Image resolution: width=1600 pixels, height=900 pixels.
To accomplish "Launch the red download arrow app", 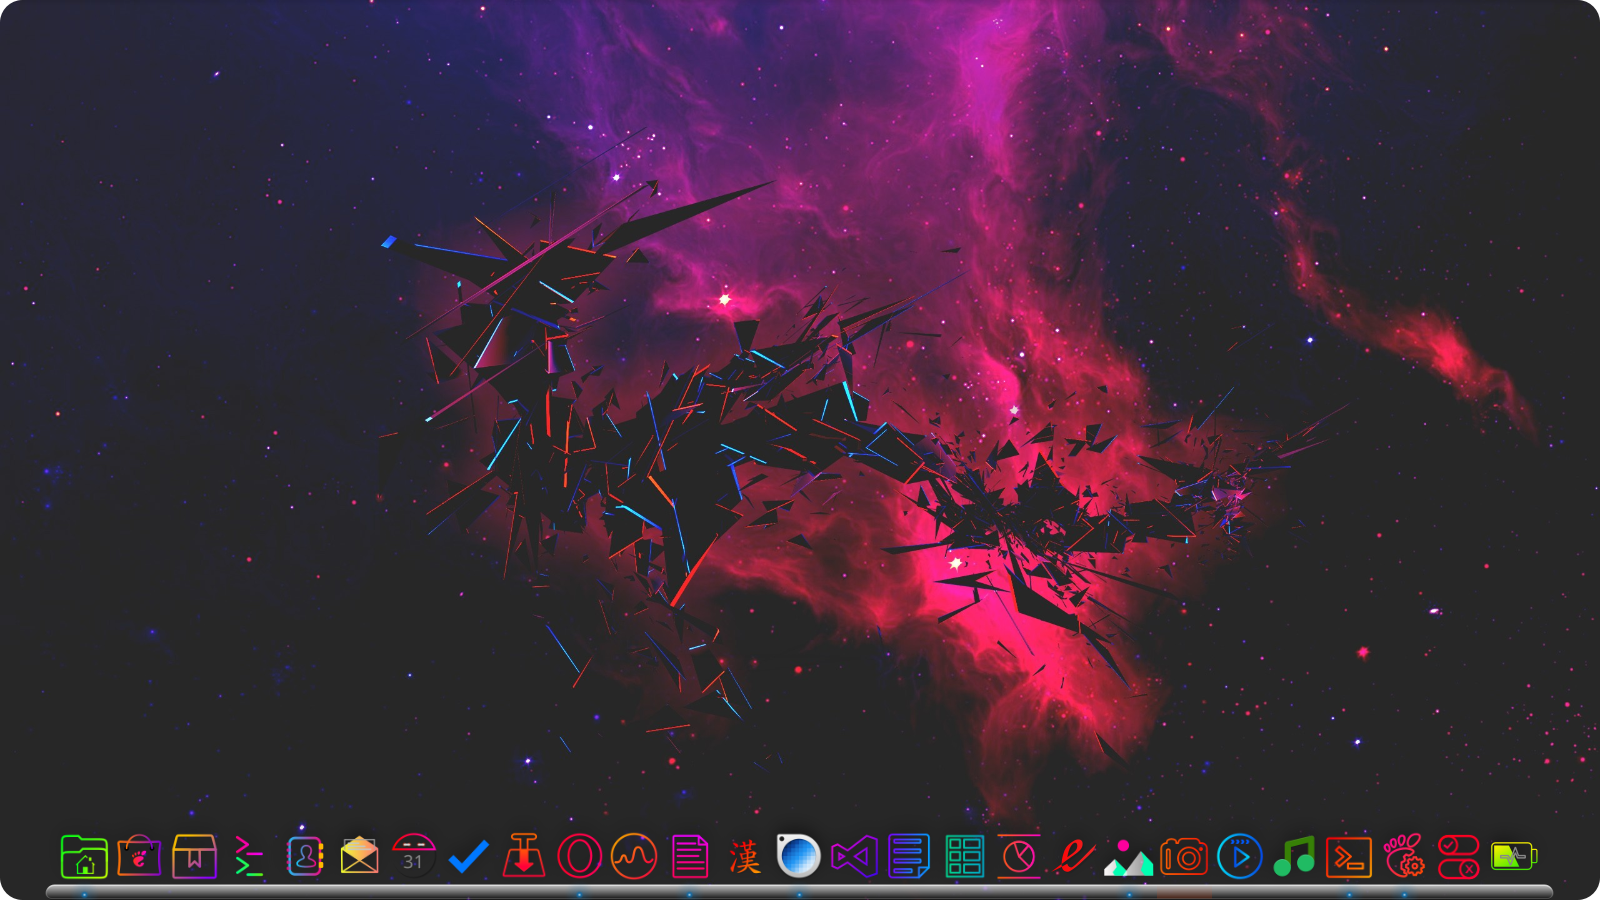I will 524,857.
